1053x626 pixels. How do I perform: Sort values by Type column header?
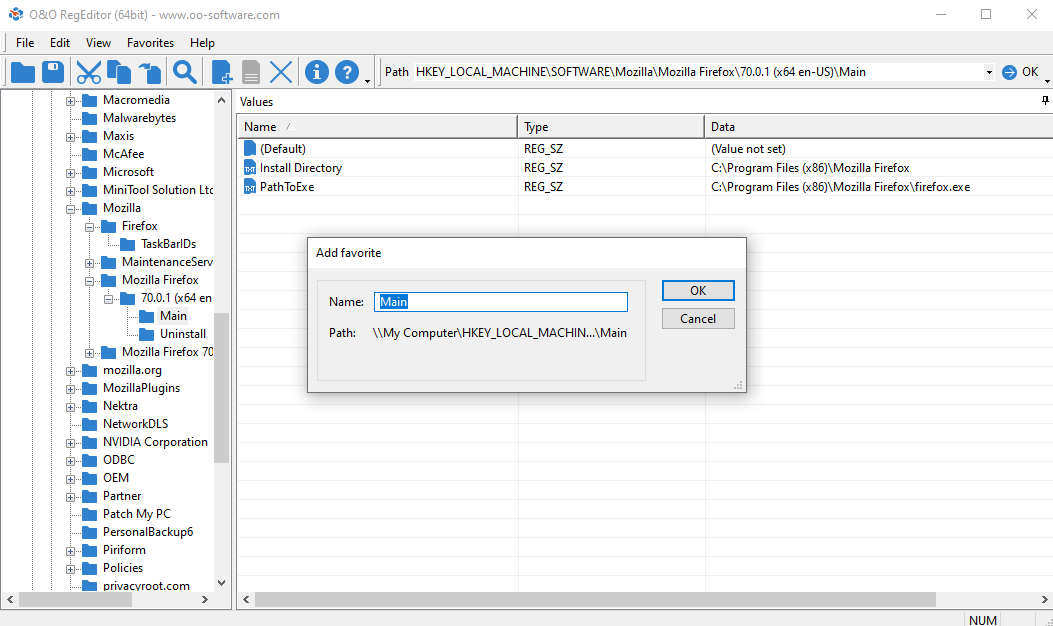[x=610, y=126]
